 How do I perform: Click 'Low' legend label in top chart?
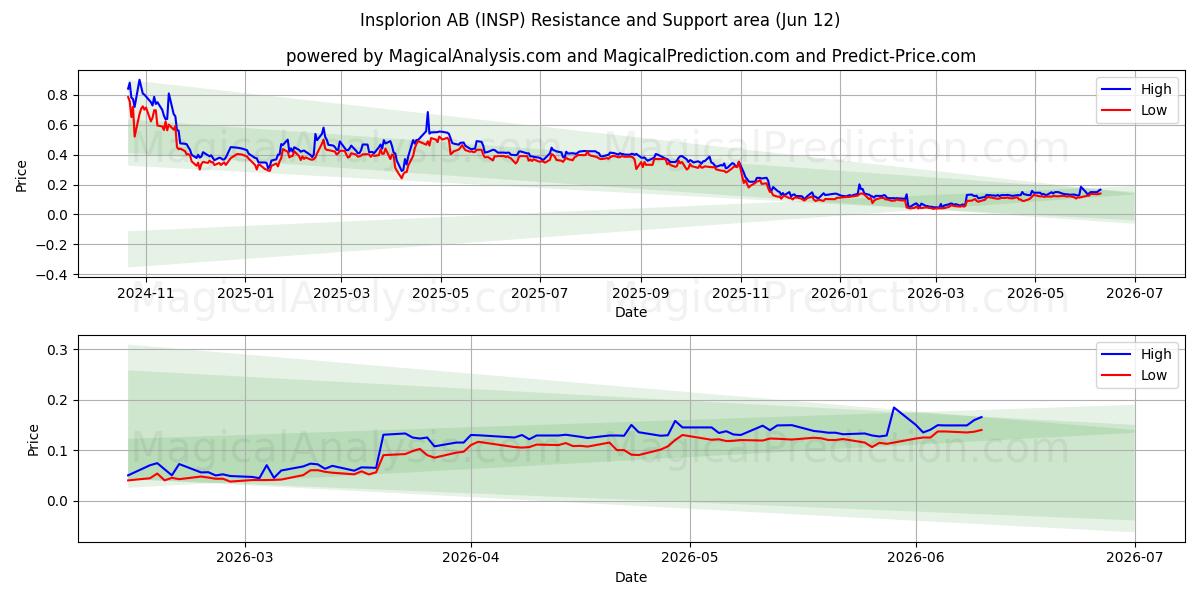click(1154, 110)
